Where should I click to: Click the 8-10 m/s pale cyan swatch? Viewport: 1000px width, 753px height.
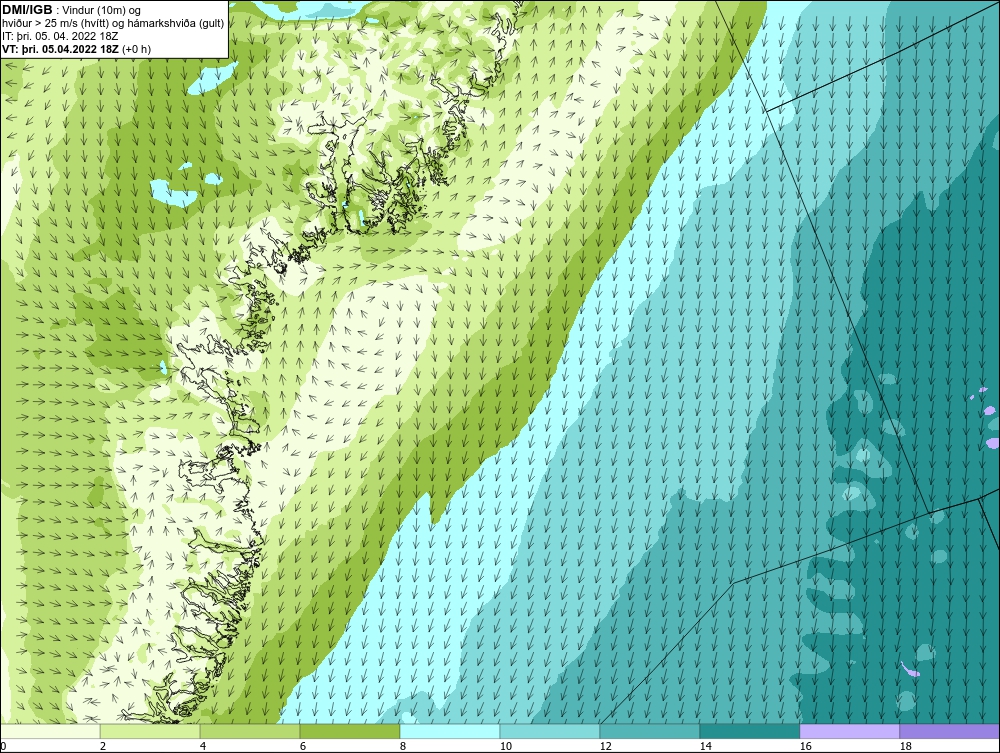[450, 731]
